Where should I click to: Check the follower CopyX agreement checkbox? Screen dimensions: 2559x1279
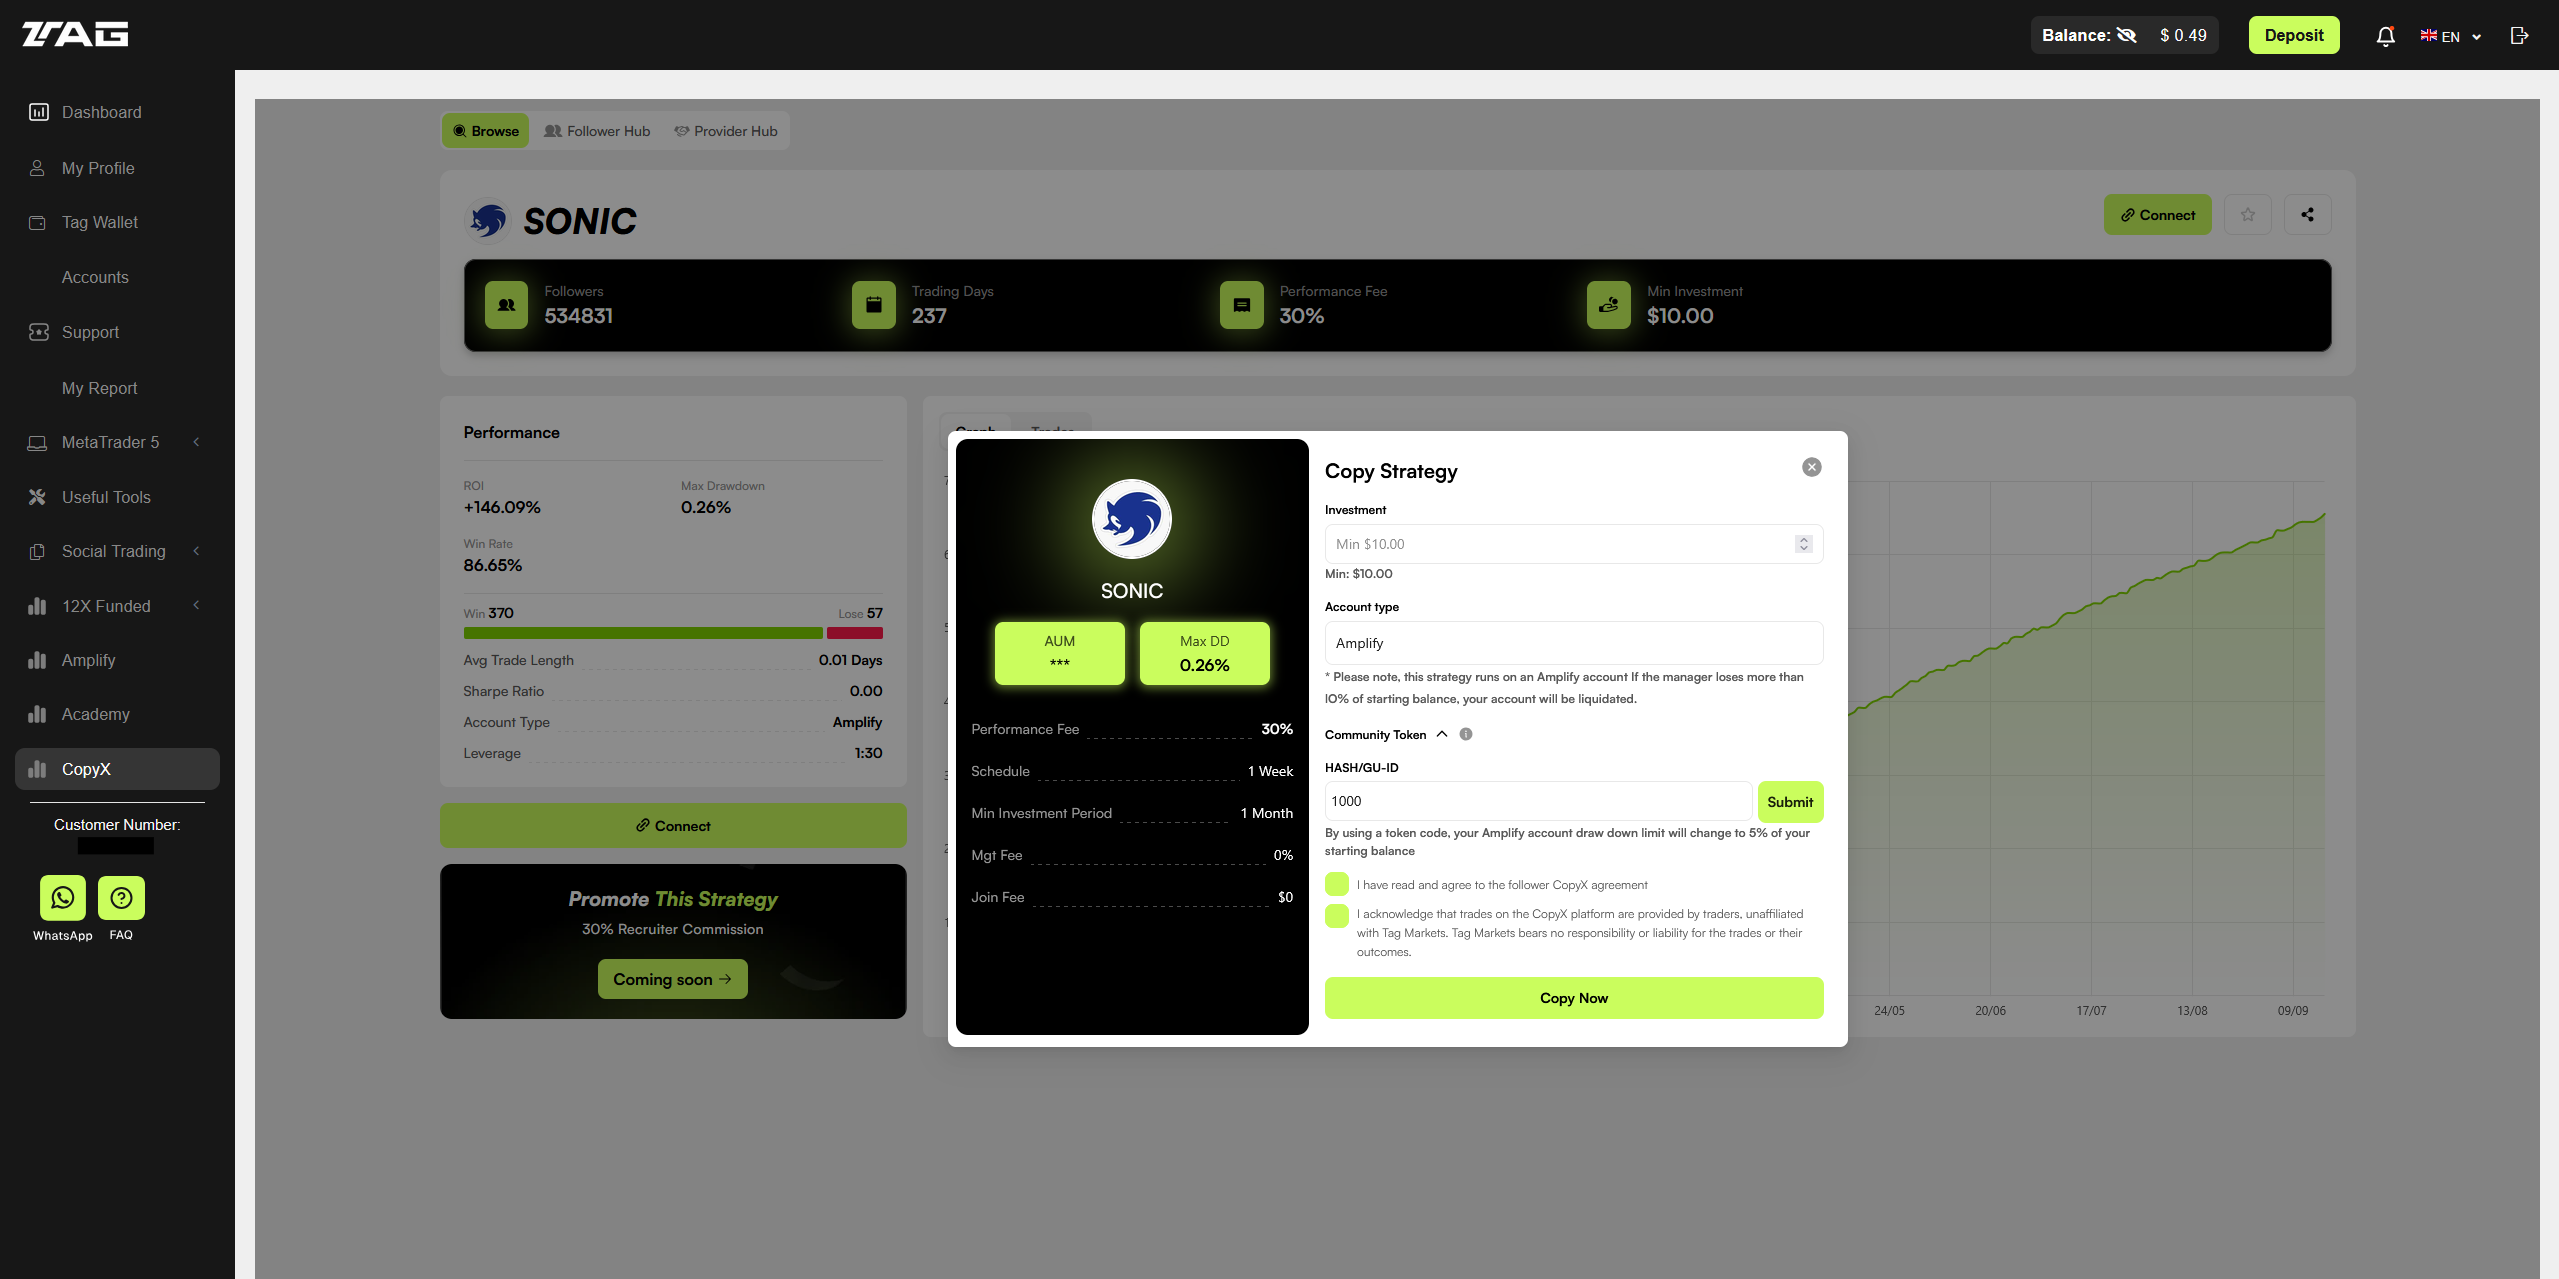pyautogui.click(x=1336, y=884)
